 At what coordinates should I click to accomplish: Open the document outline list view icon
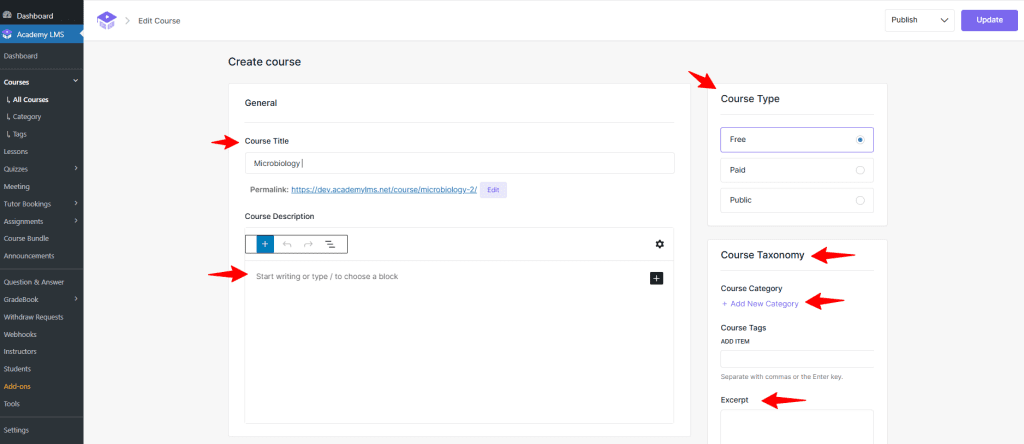coord(330,243)
